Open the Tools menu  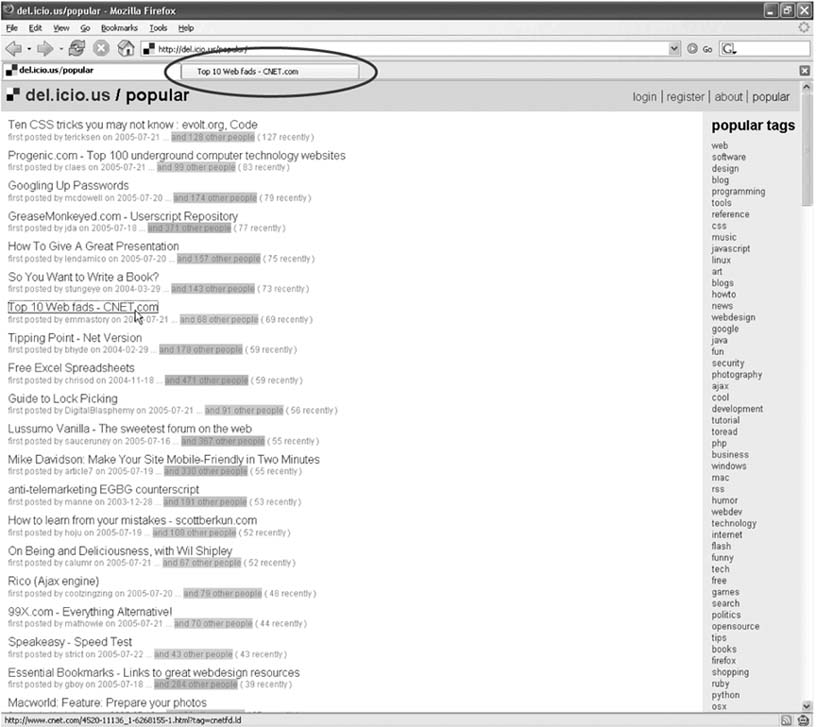(158, 28)
